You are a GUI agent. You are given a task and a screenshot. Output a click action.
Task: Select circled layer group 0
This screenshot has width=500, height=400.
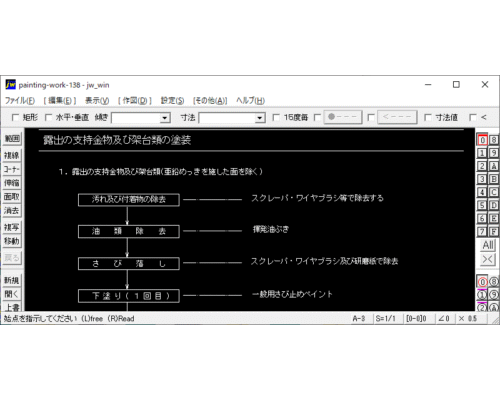pyautogui.click(x=482, y=282)
